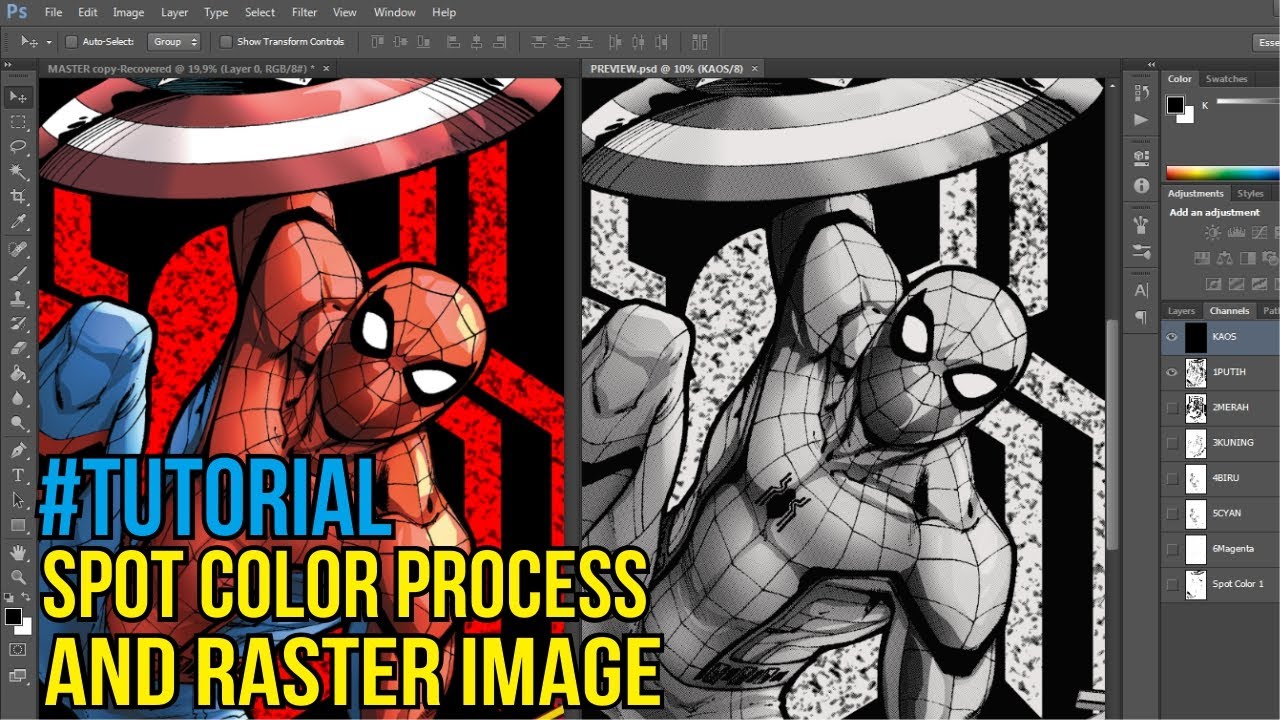Hide the 1PUTIH channel eye icon
This screenshot has height=720, width=1280.
coord(1172,372)
